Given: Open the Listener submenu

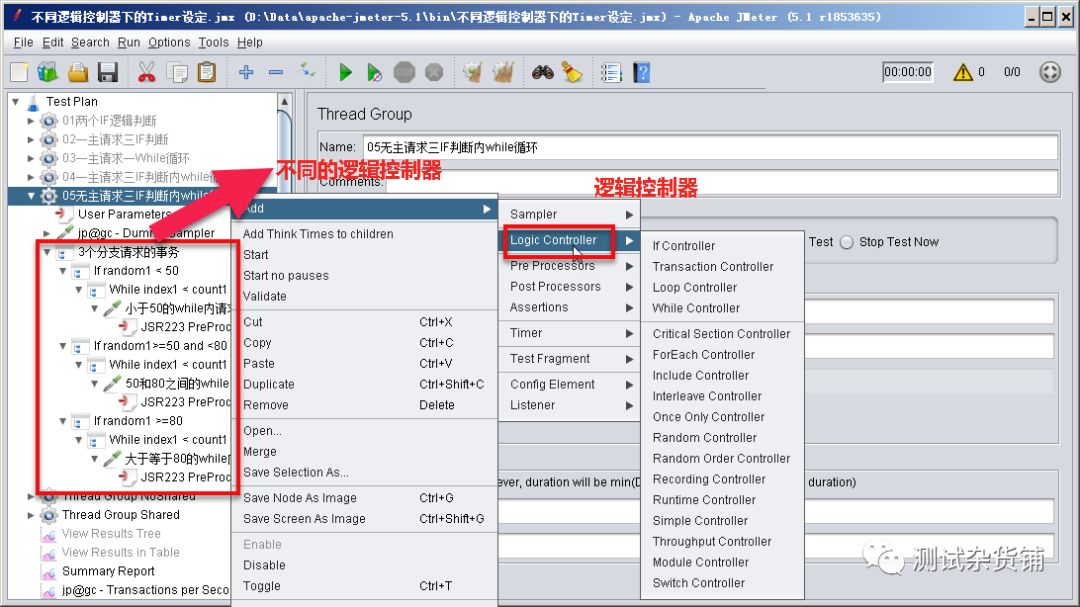Looking at the screenshot, I should (570, 405).
